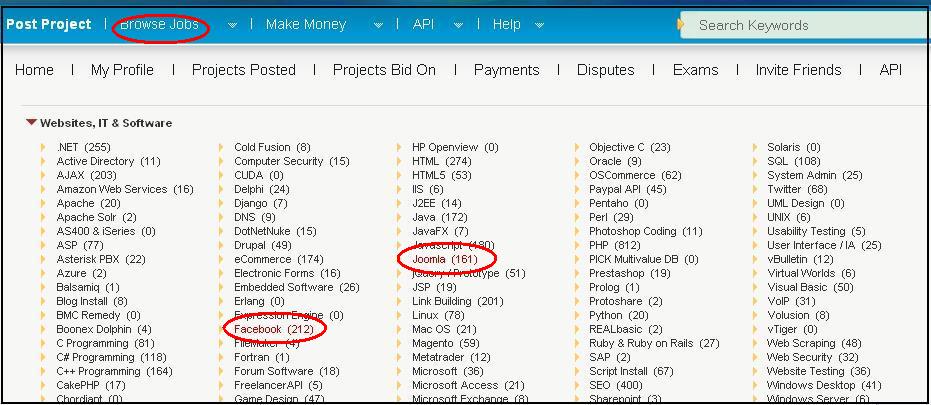Viewport: 931px width, 405px height.
Task: Open the C++ Programming (164) category
Action: (x=115, y=371)
